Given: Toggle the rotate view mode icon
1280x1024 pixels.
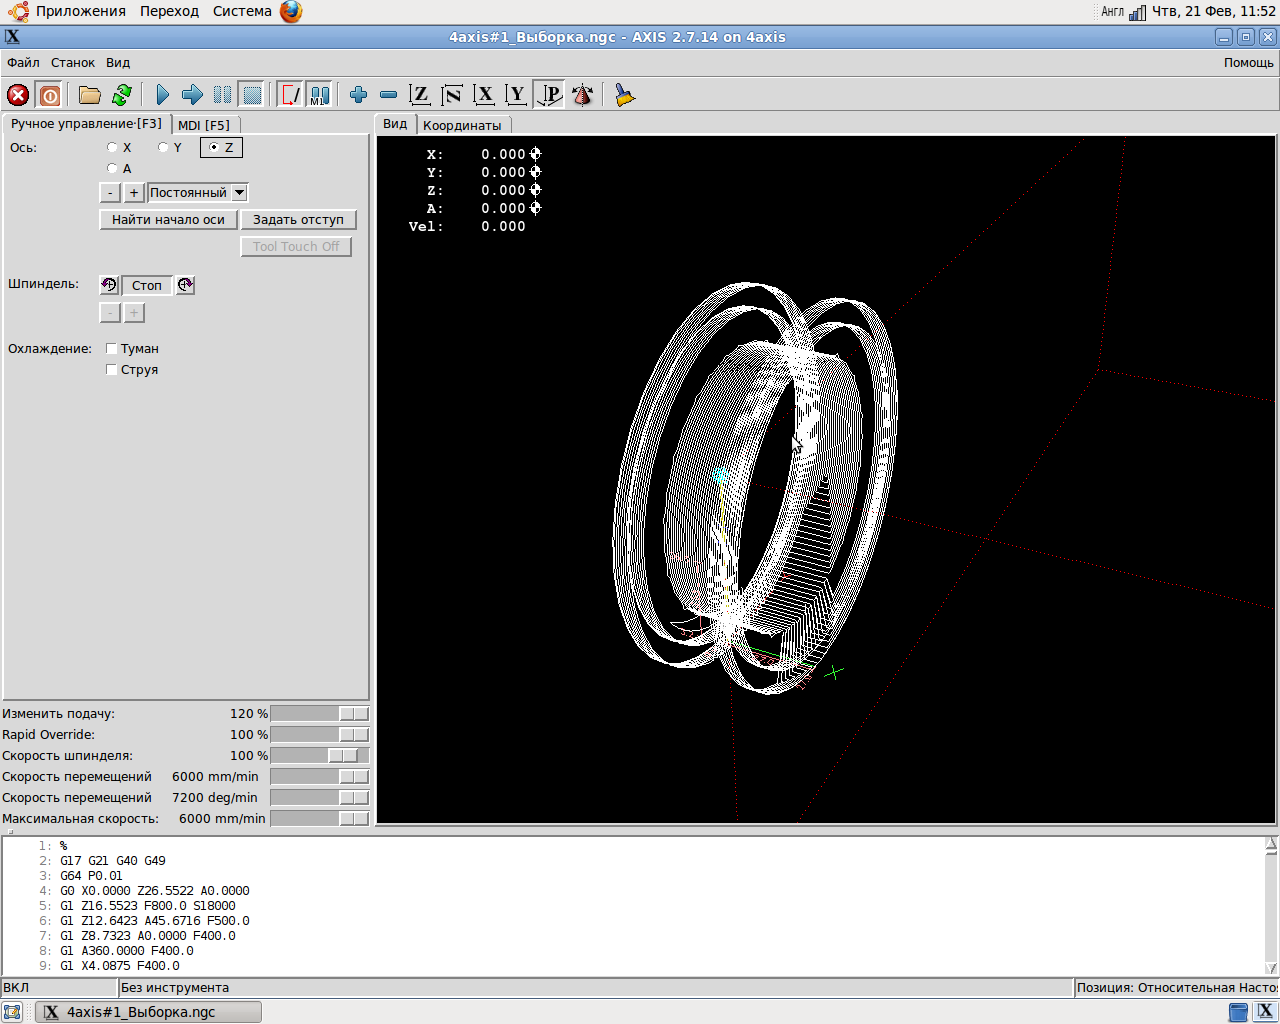Looking at the screenshot, I should [582, 95].
